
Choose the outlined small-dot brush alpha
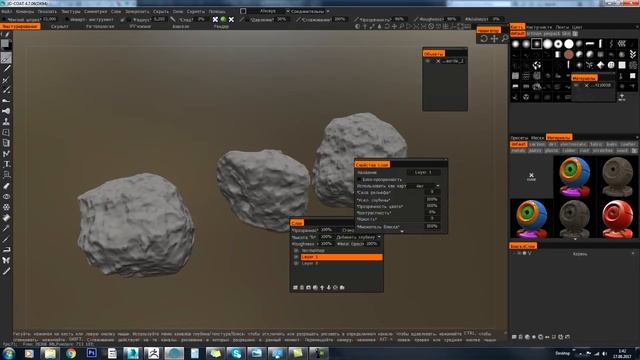(x=537, y=44)
